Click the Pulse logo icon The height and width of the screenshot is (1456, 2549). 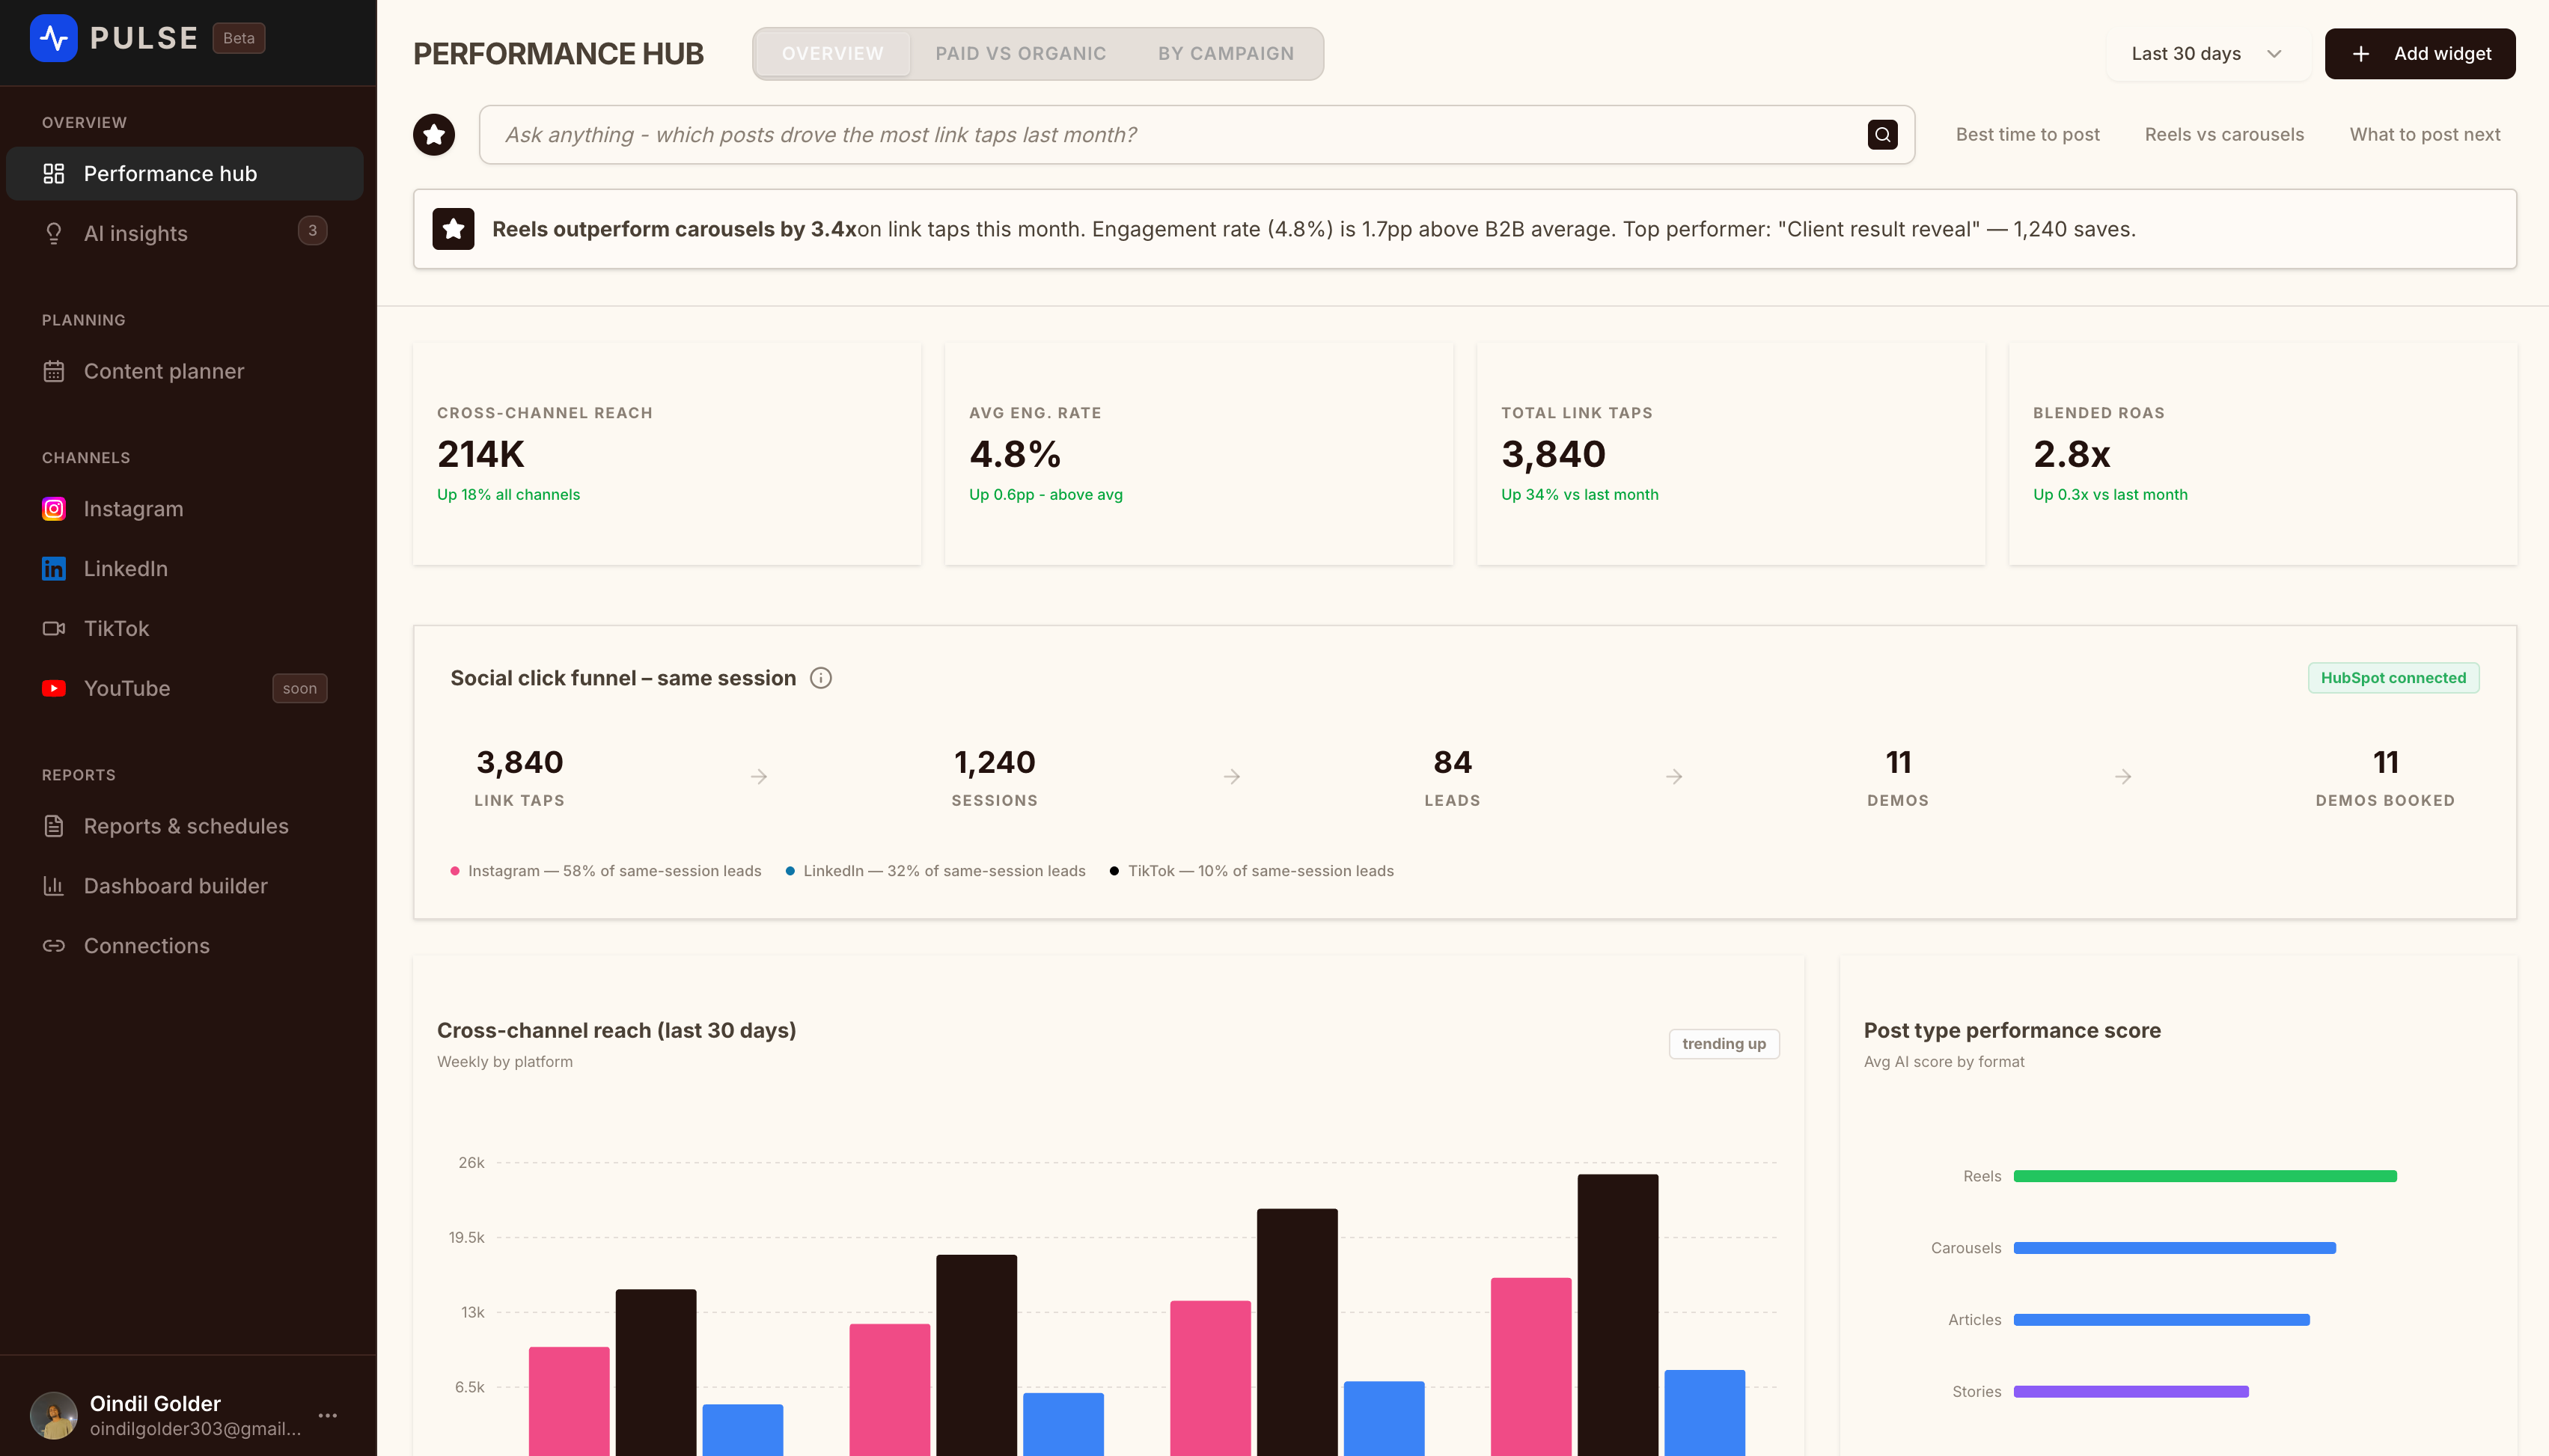[x=53, y=38]
